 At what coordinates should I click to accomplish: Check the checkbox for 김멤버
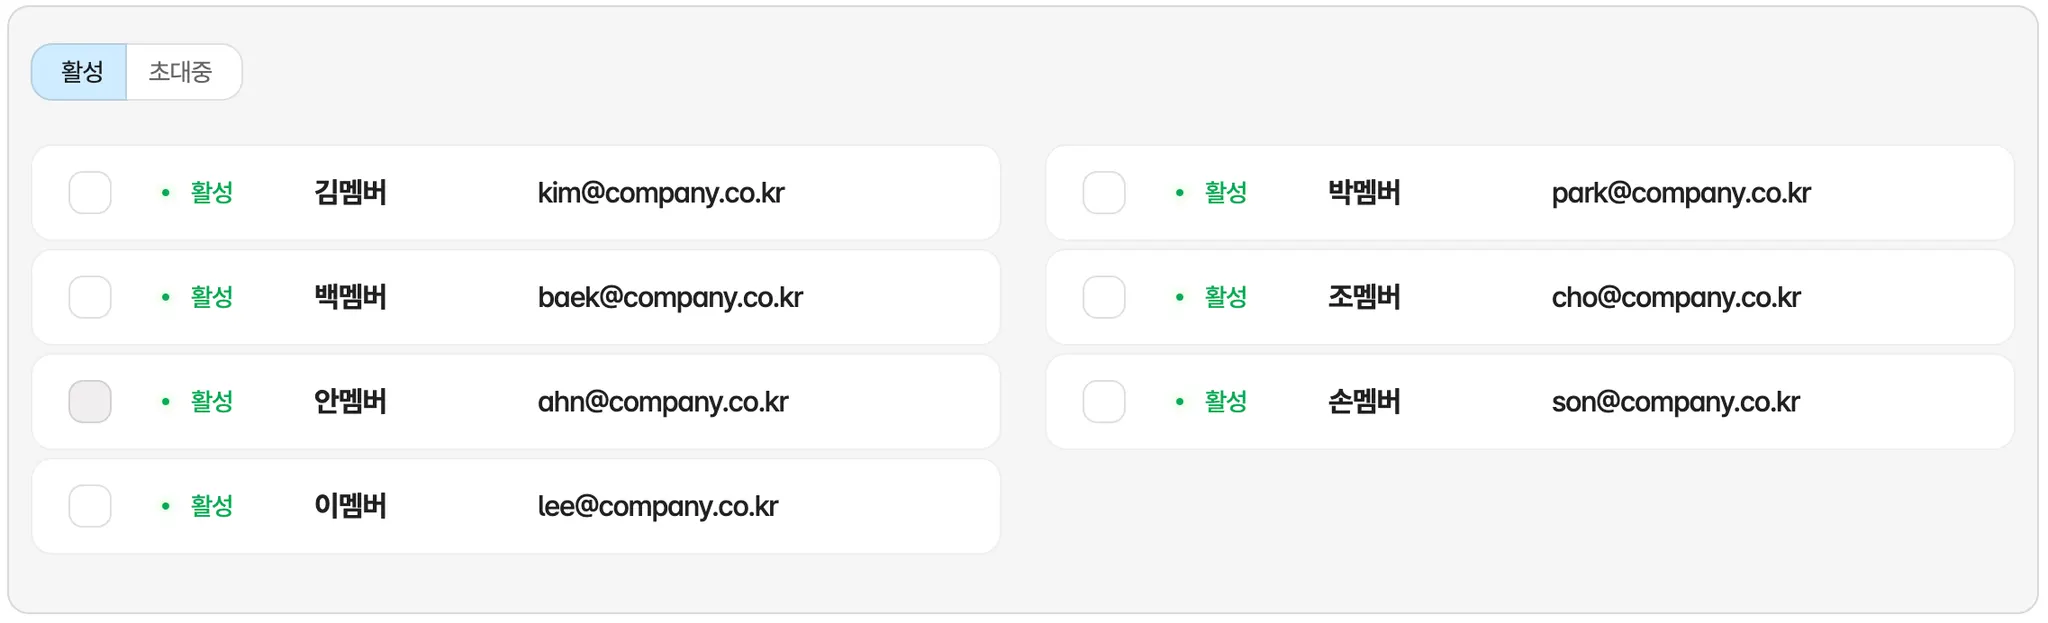90,193
